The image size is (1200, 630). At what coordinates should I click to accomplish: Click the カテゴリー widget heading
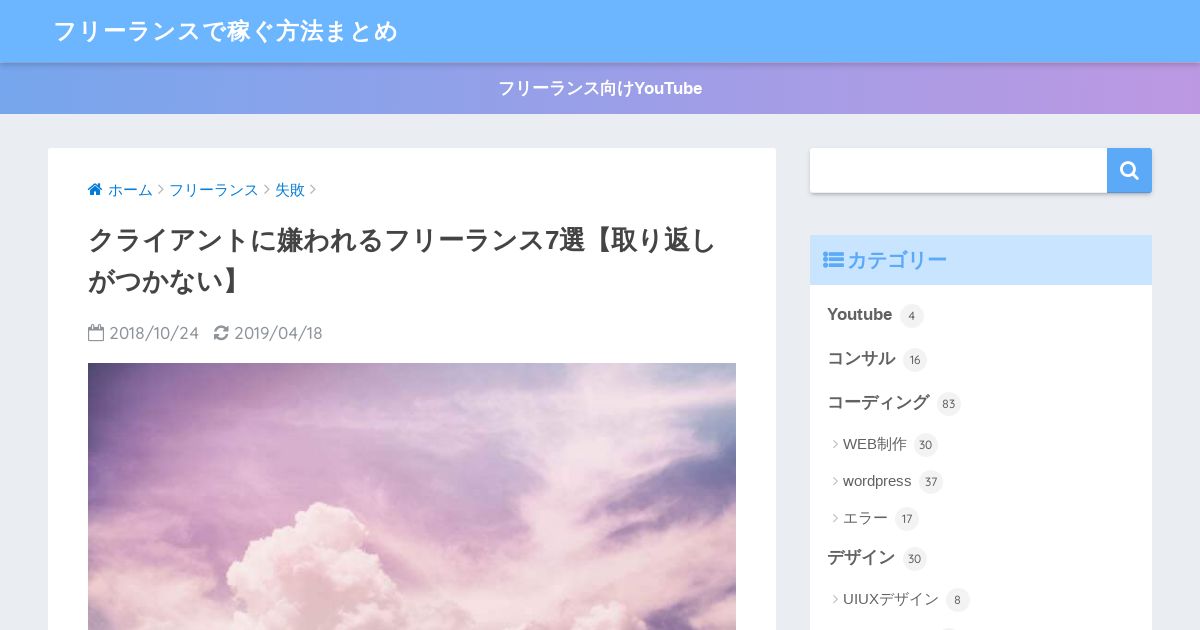pos(981,260)
